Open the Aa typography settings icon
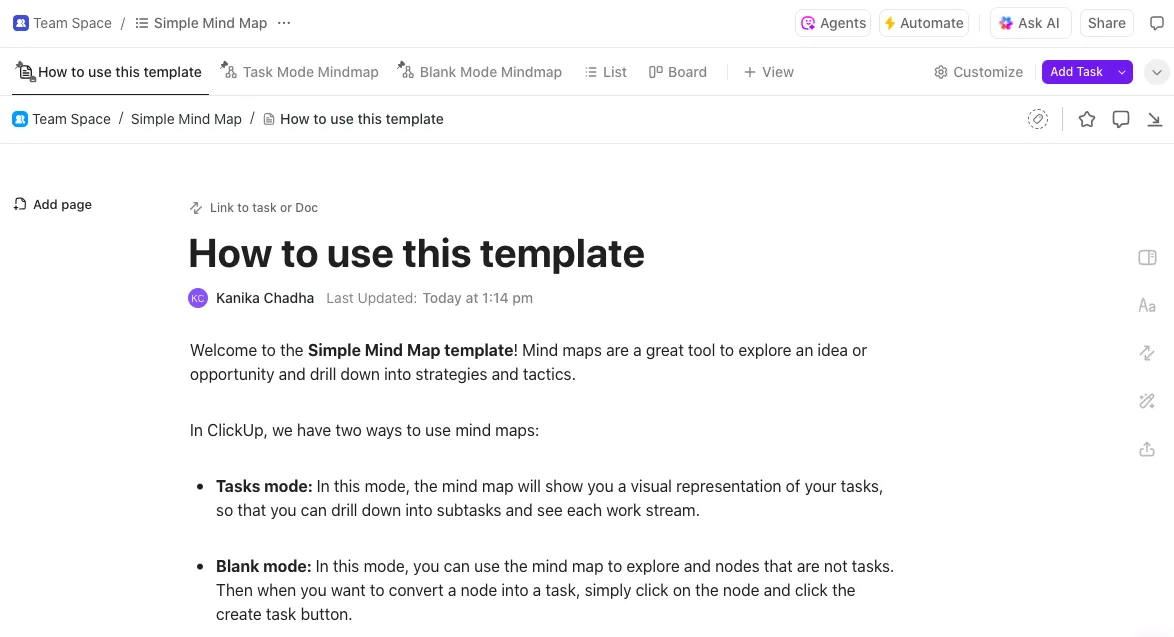This screenshot has height=637, width=1174. (1147, 305)
